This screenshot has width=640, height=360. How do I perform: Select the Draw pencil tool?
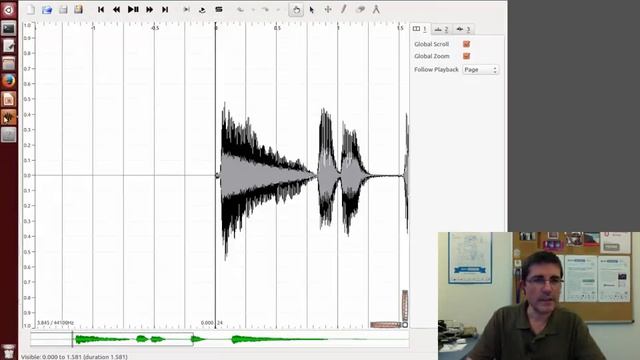pyautogui.click(x=344, y=9)
